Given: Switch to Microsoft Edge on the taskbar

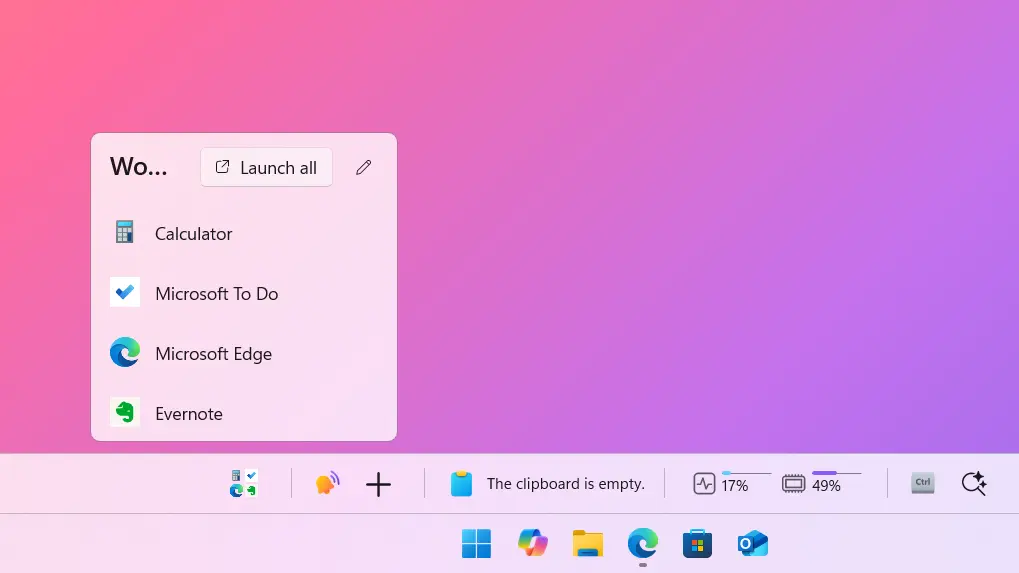Looking at the screenshot, I should pyautogui.click(x=643, y=543).
